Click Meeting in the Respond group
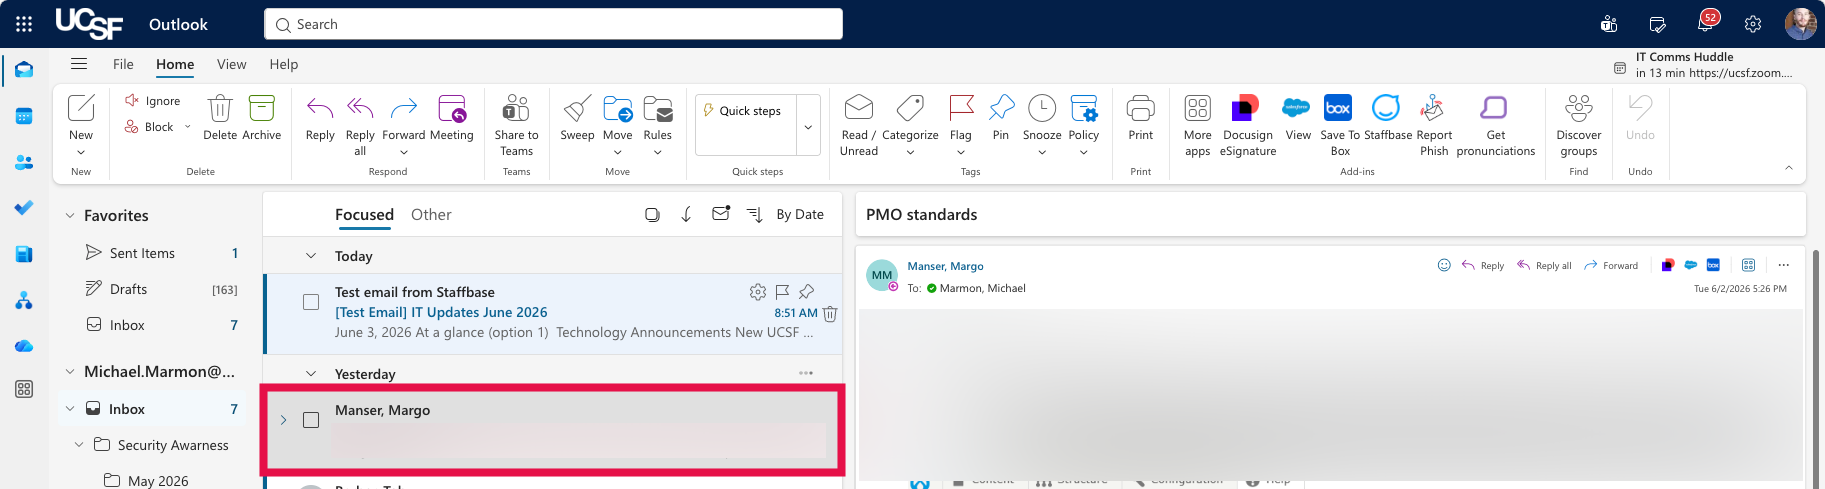The width and height of the screenshot is (1825, 489). point(452,117)
